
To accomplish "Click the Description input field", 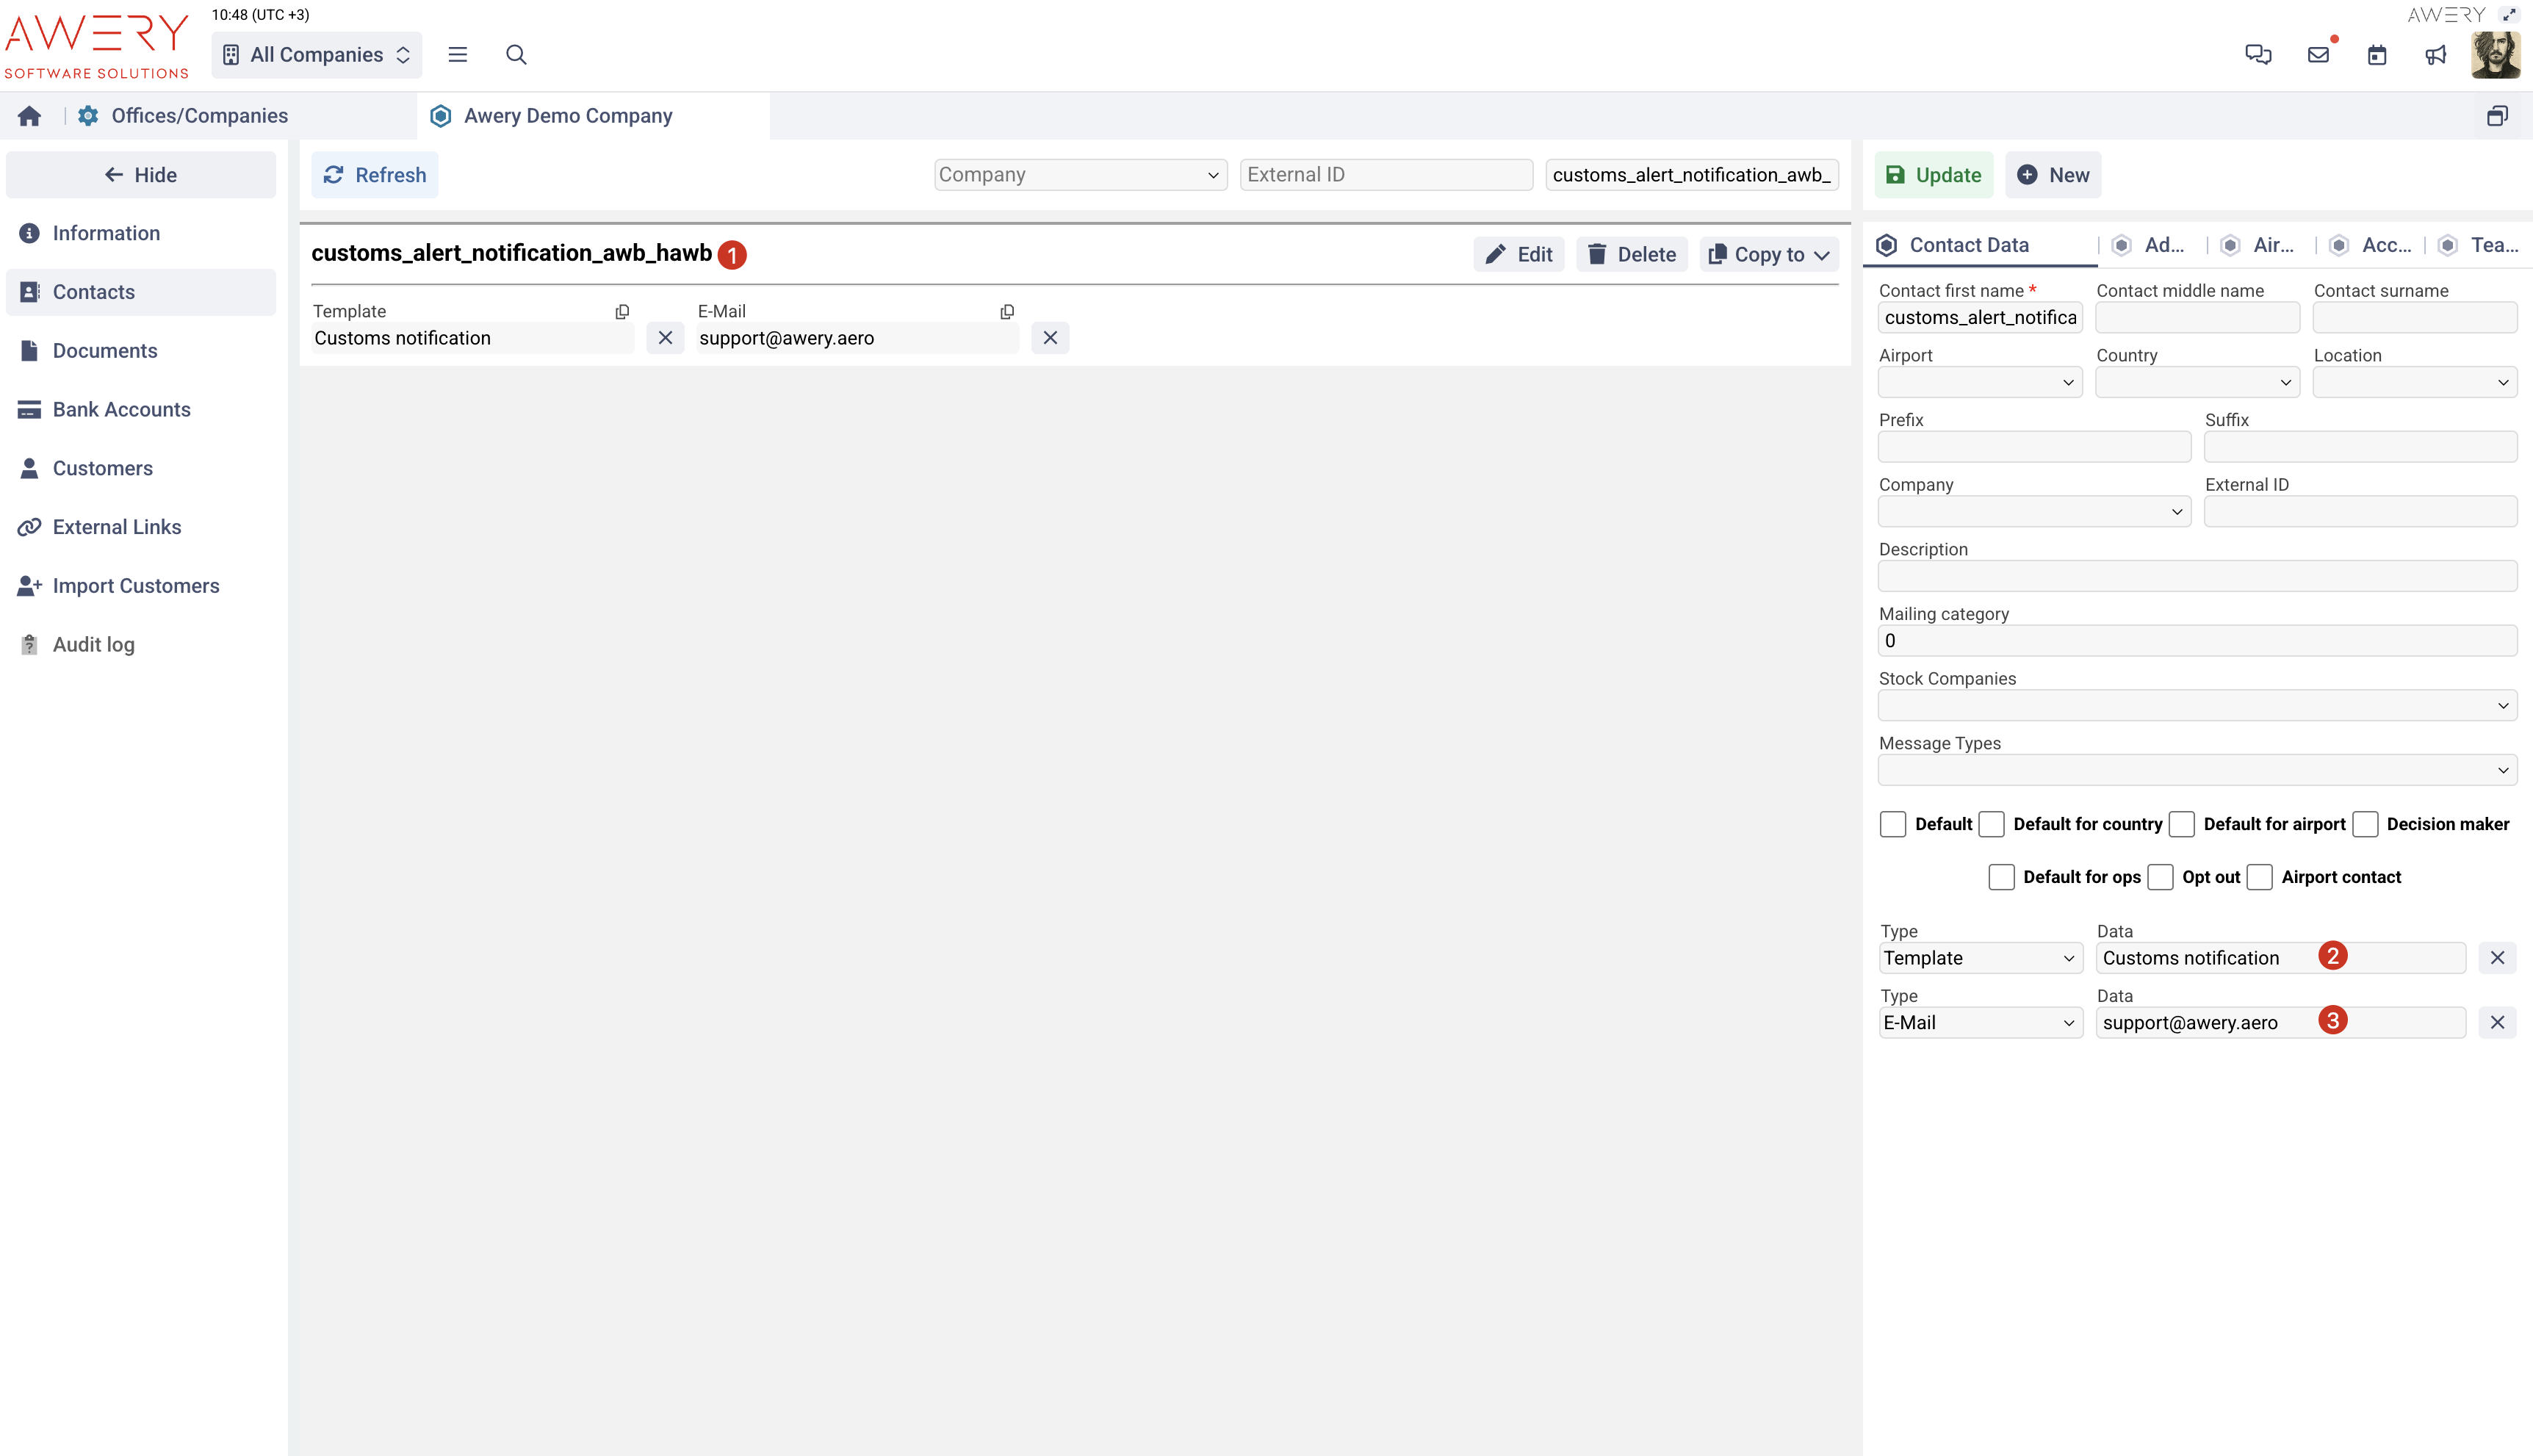I will click(2197, 576).
